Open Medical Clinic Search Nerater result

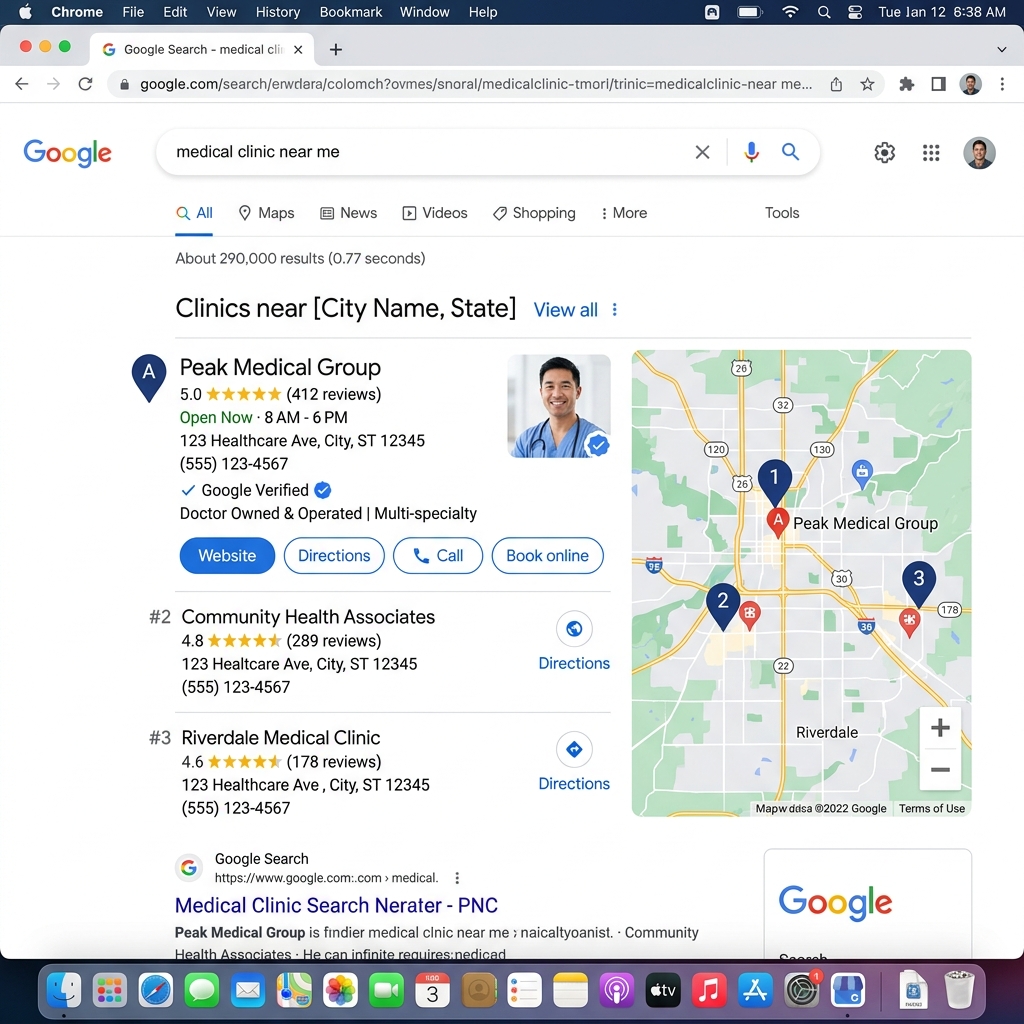(x=336, y=905)
